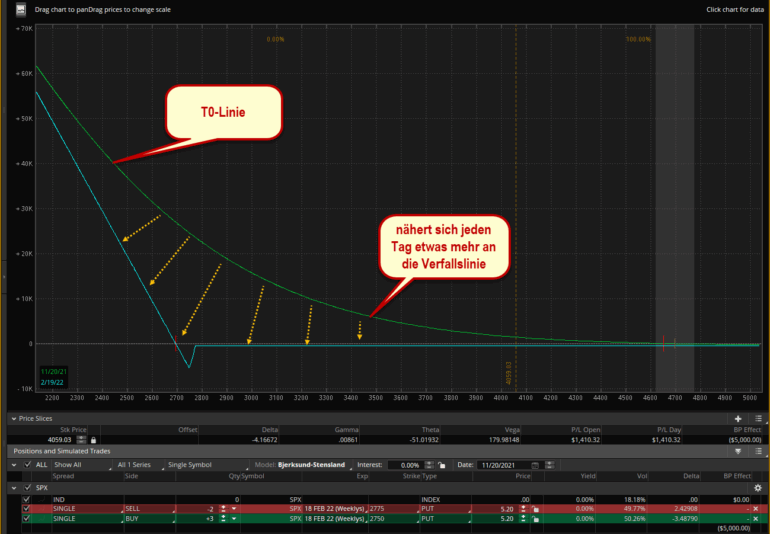770x534 pixels.
Task: Open the date picker calendar icon
Action: 537,465
